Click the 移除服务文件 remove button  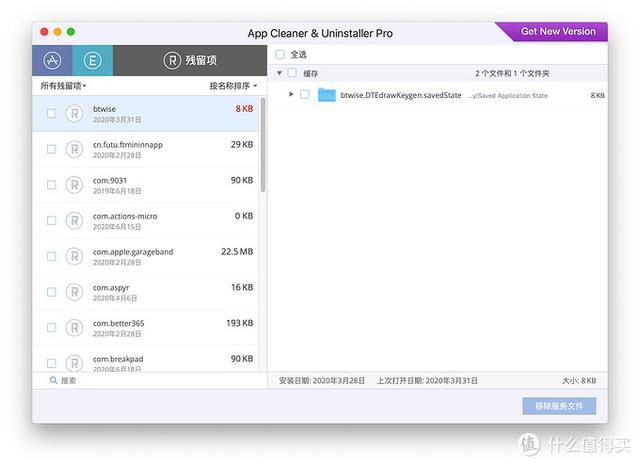(559, 406)
